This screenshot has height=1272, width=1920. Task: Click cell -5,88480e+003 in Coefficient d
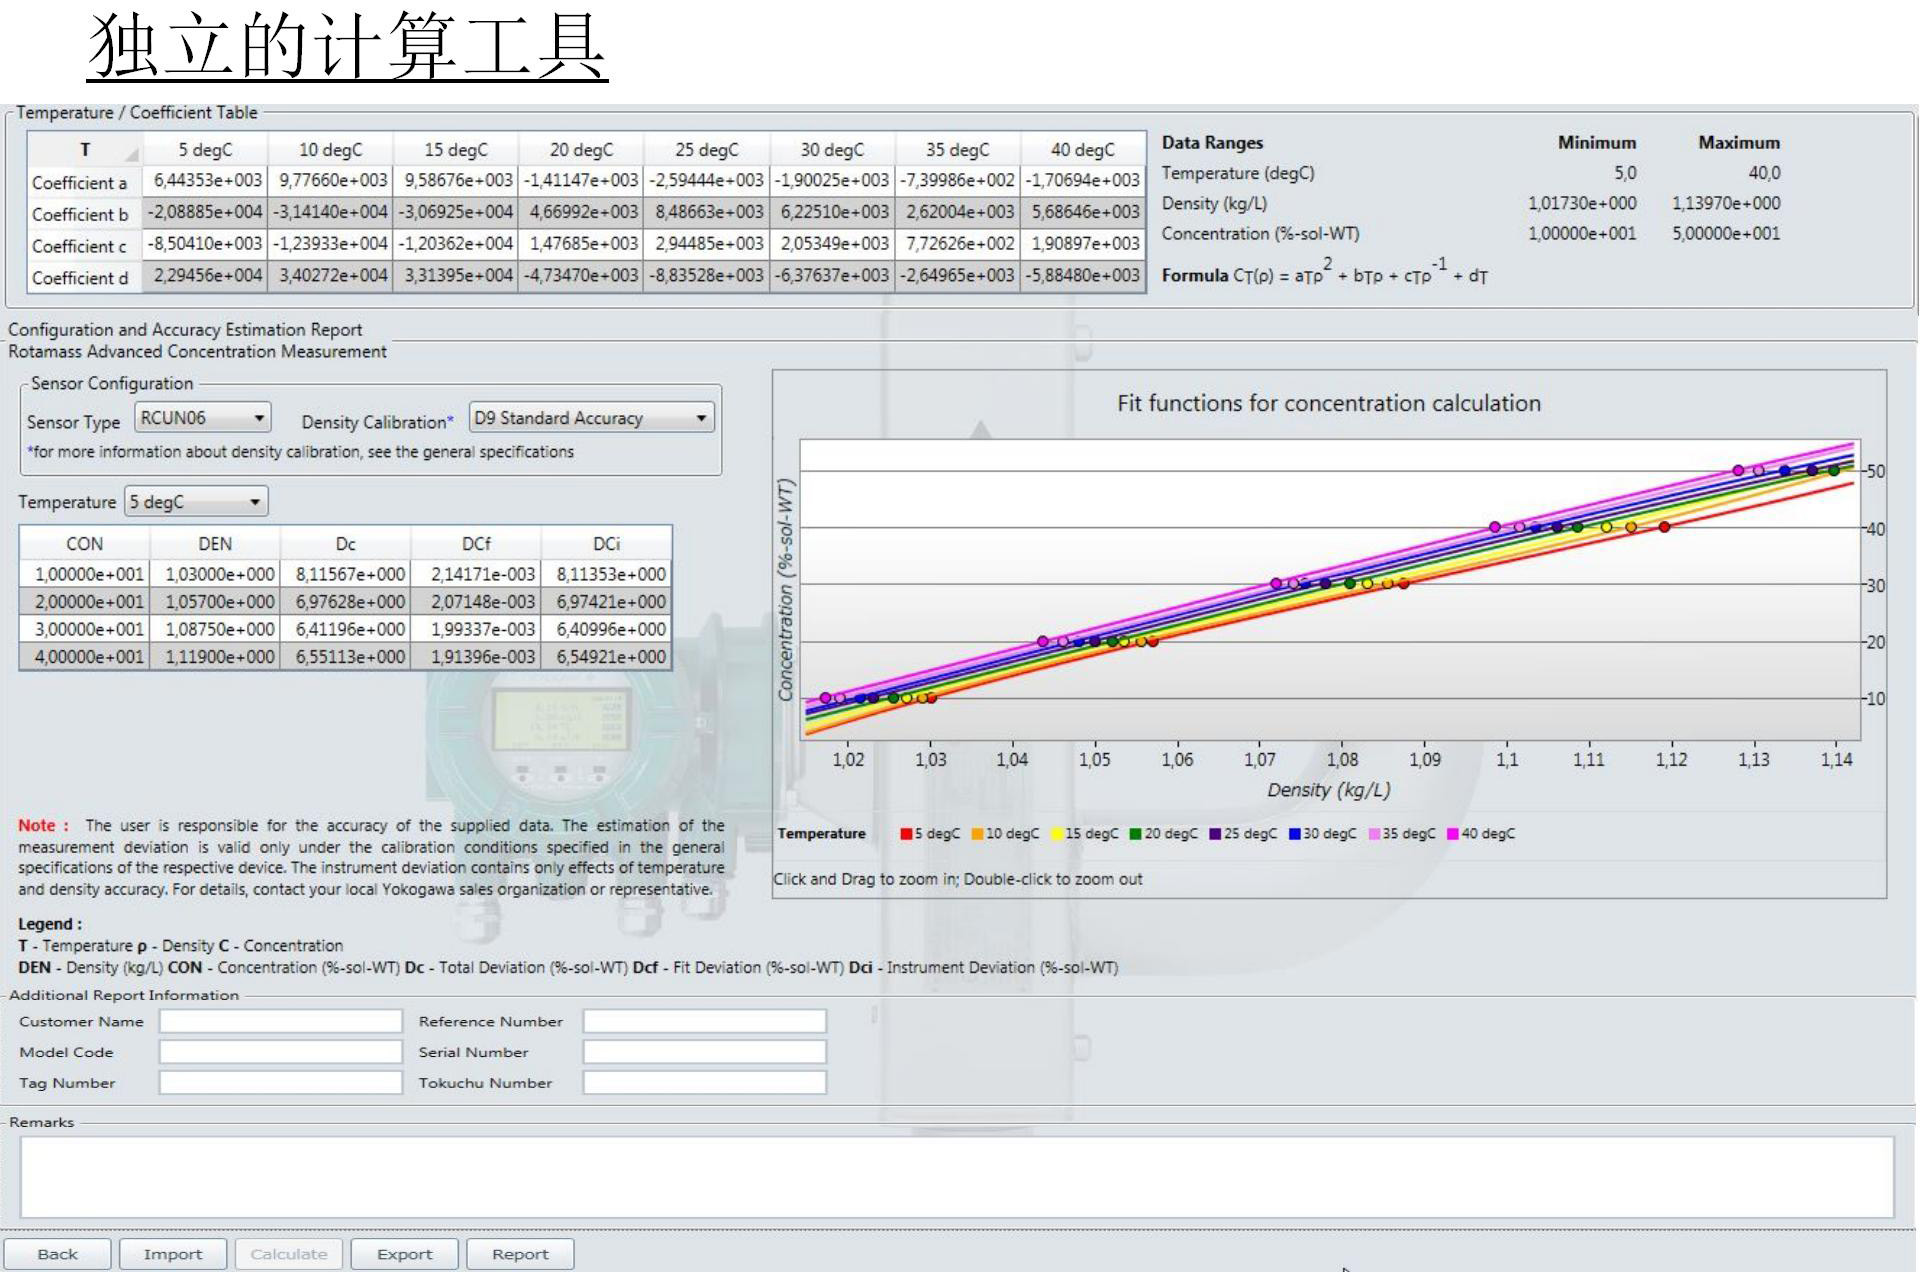[1082, 276]
